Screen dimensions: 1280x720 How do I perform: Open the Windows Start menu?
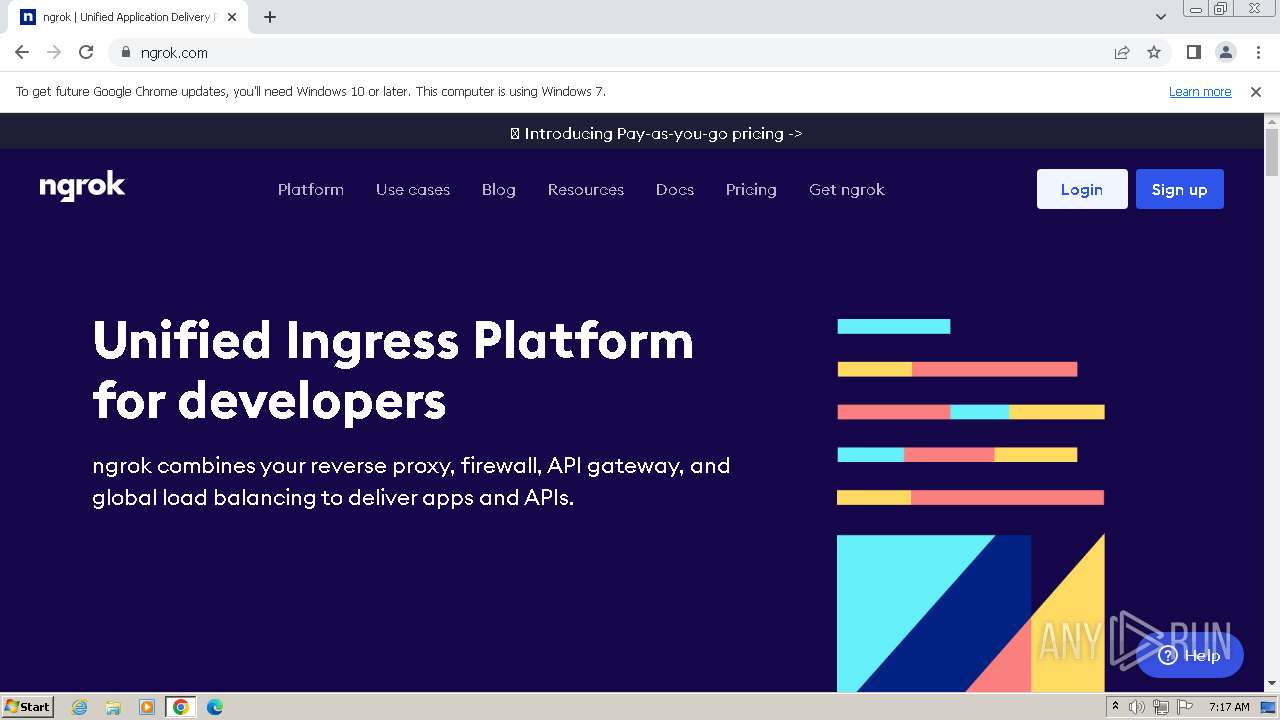point(27,706)
